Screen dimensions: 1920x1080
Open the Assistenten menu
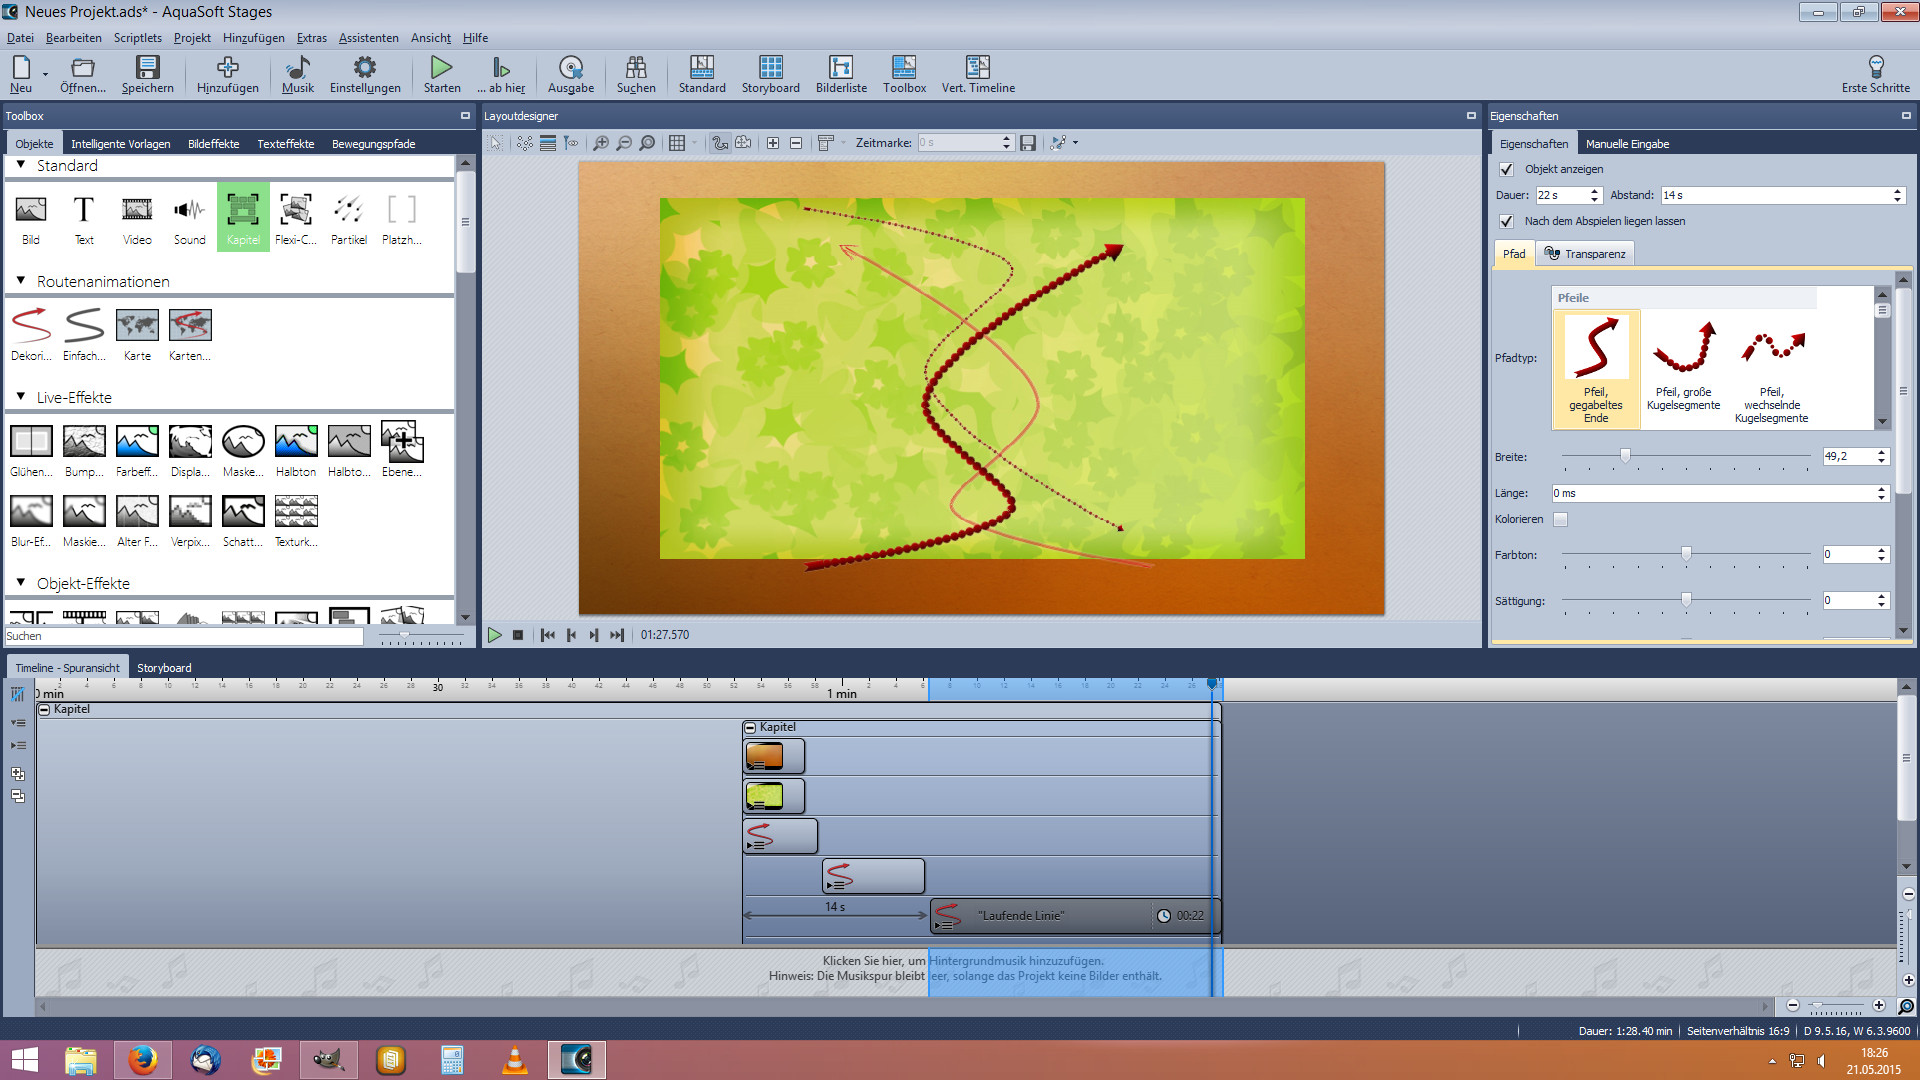tap(368, 38)
